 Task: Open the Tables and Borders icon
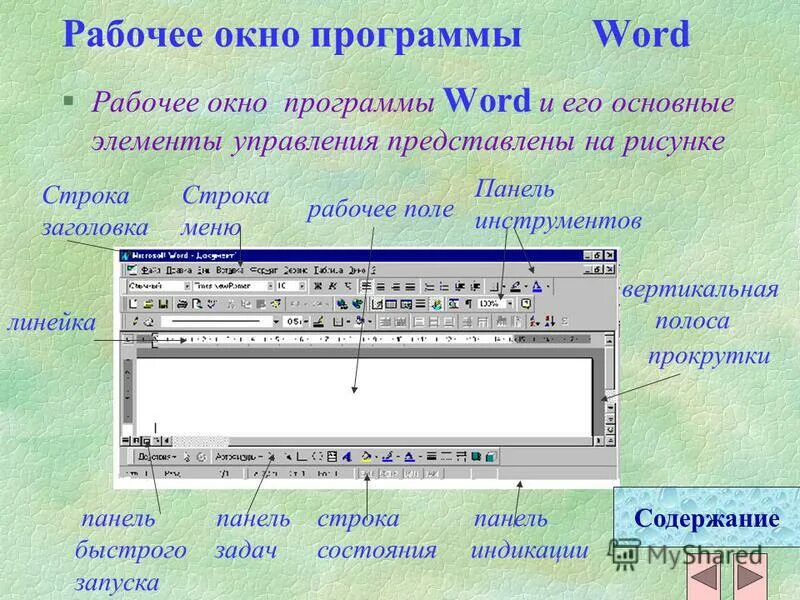tap(378, 304)
